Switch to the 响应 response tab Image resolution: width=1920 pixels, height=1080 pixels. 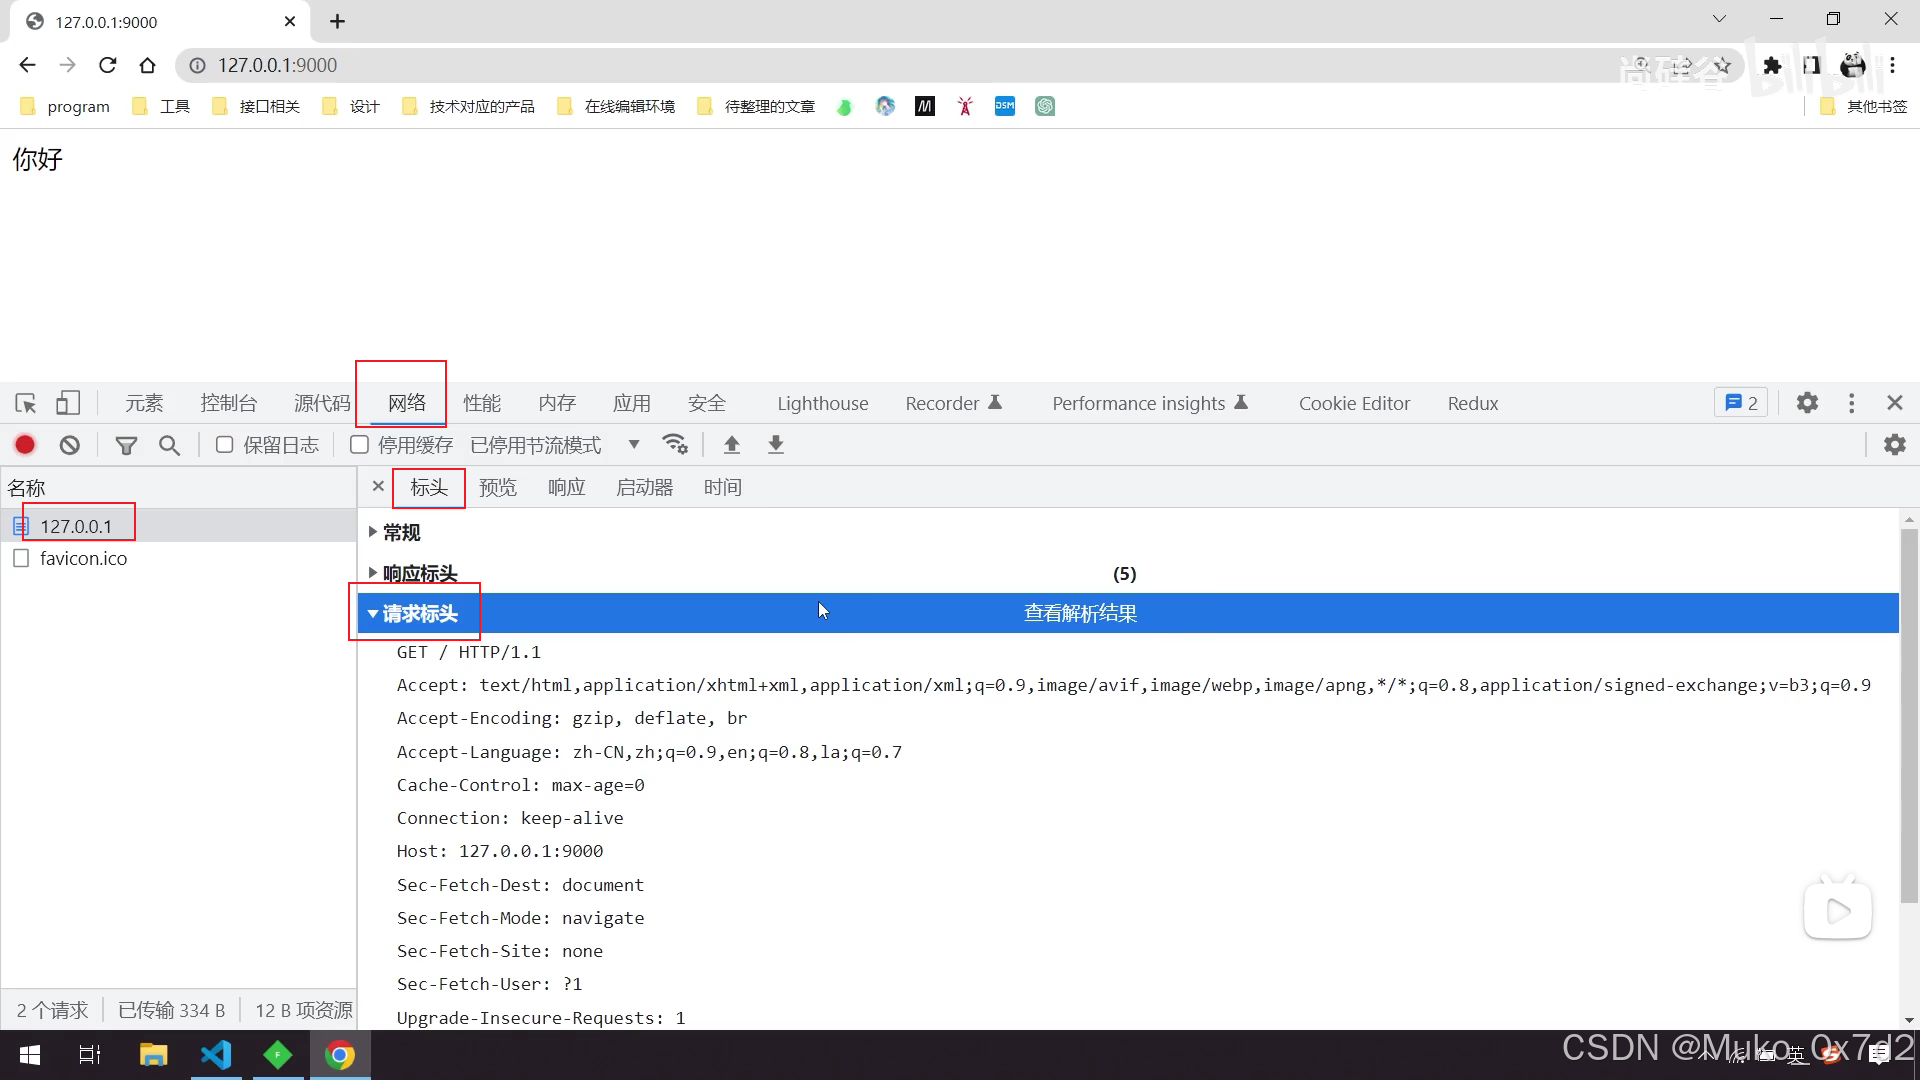(566, 487)
